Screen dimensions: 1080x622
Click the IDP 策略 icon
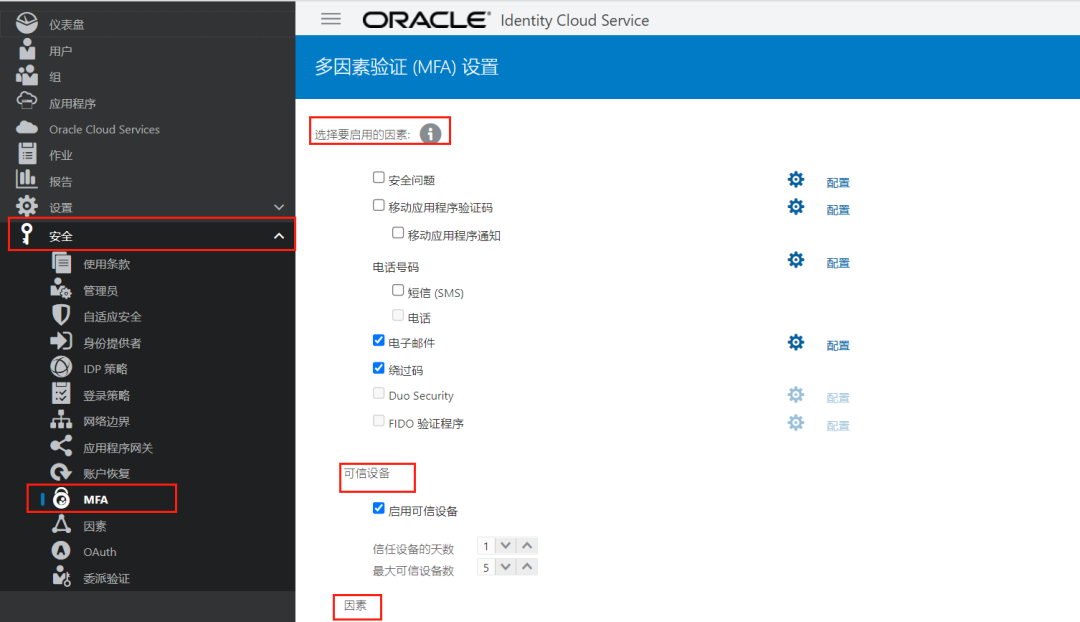tap(61, 368)
